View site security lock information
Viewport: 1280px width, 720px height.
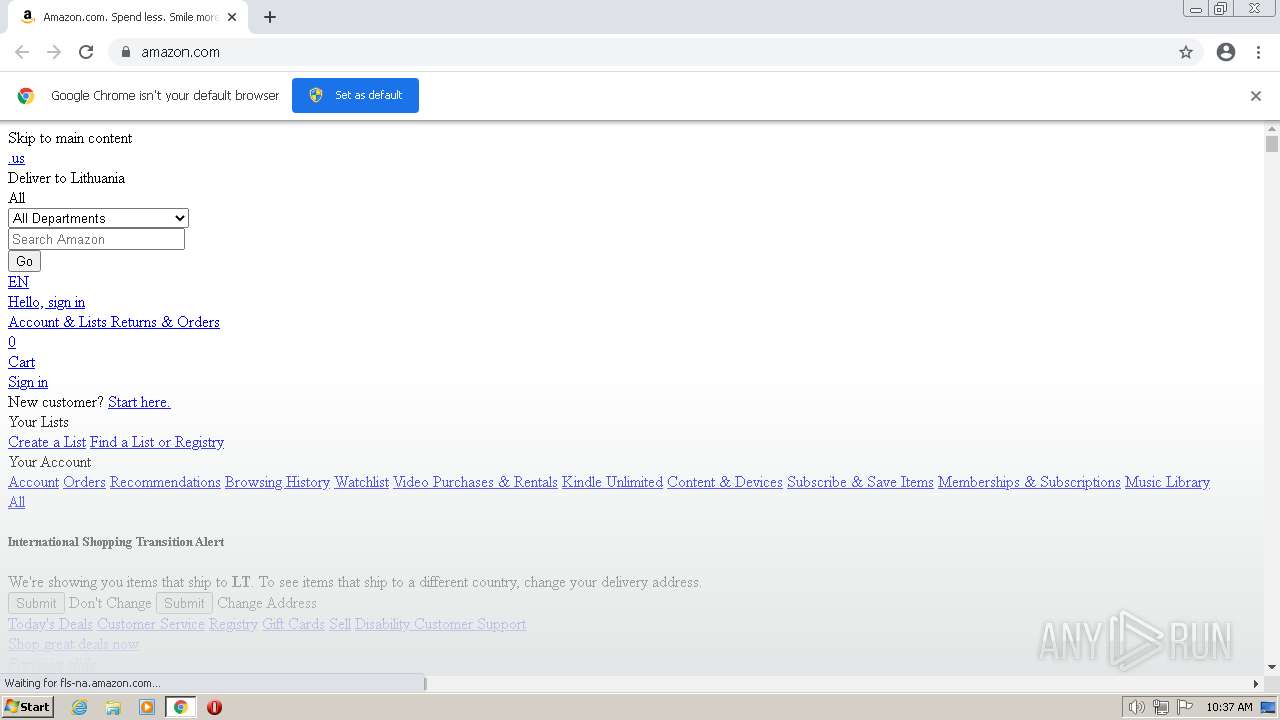(125, 52)
